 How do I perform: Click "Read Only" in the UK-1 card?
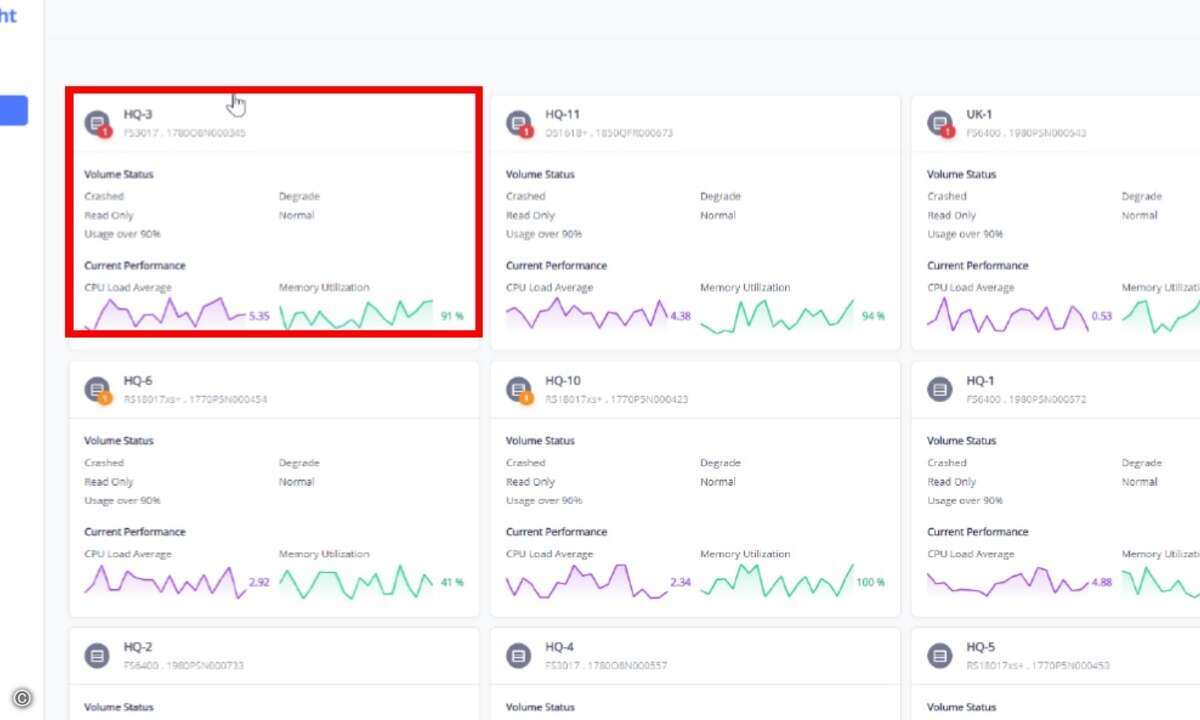click(951, 215)
